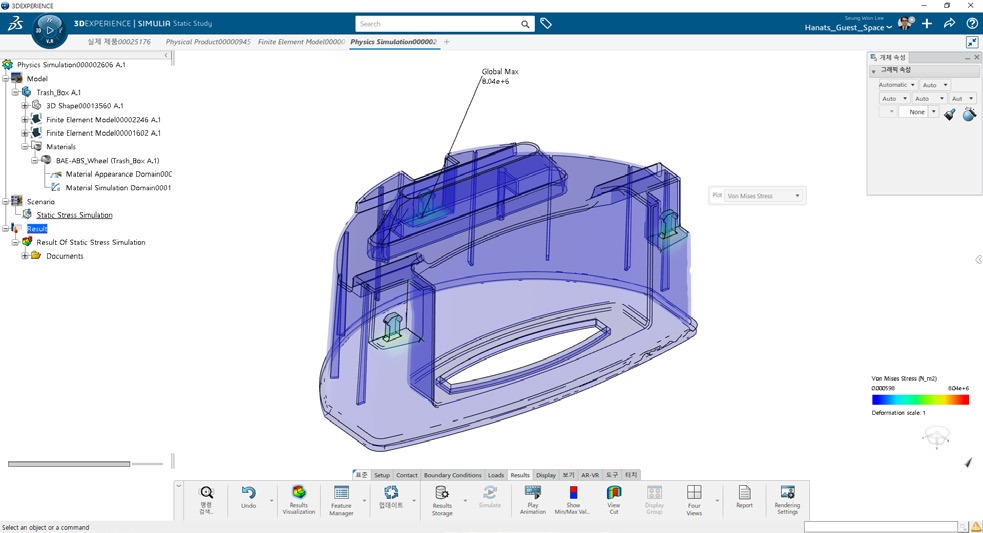Open Results Visualization tool
The height and width of the screenshot is (533, 983).
[298, 497]
